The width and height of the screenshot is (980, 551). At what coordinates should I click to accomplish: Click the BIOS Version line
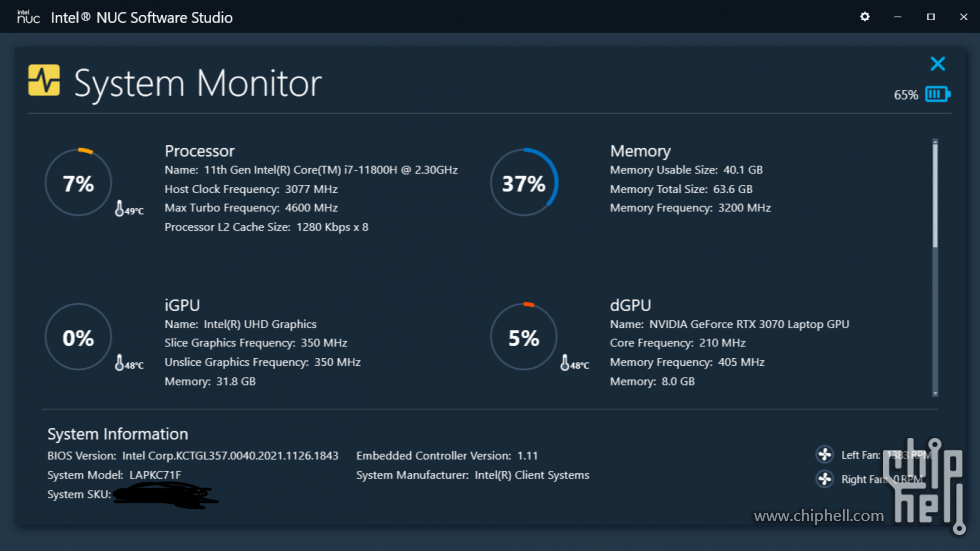click(192, 456)
